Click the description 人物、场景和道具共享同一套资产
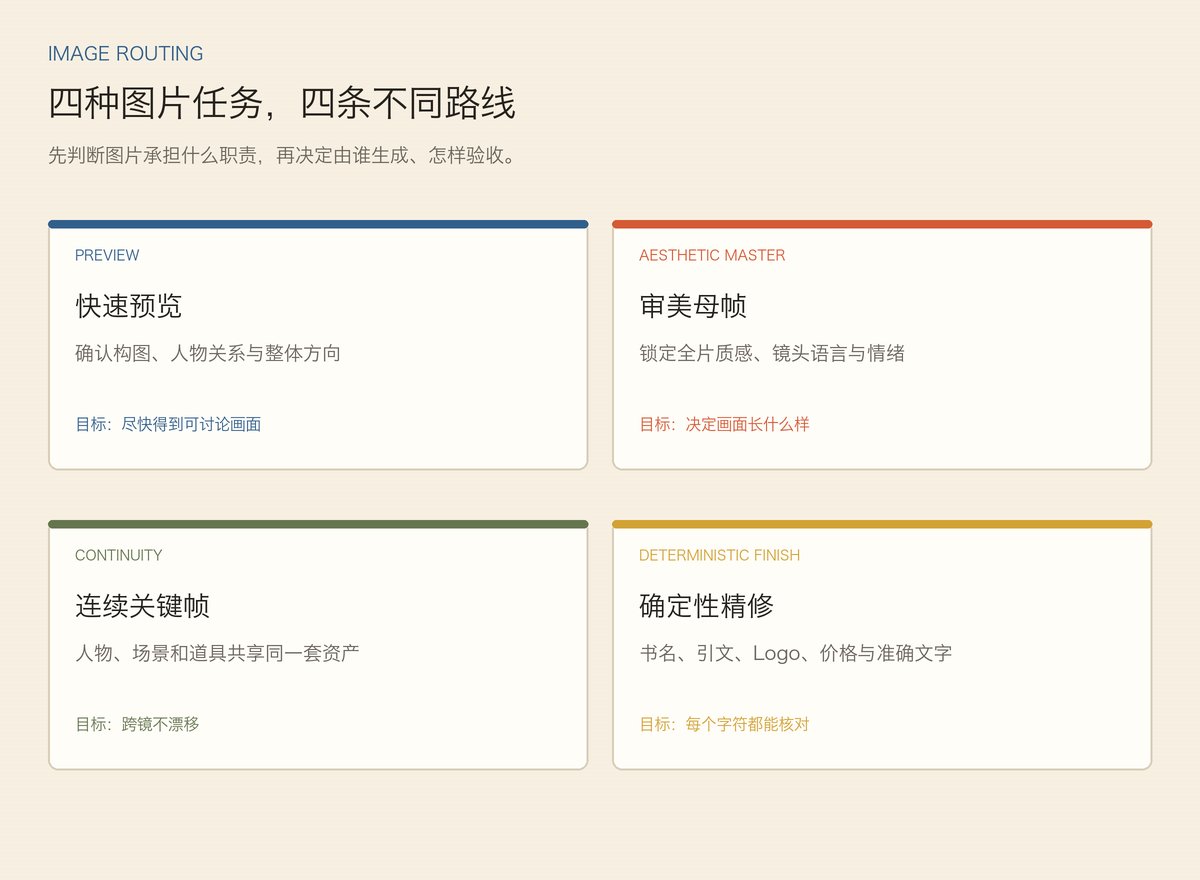 pyautogui.click(x=218, y=653)
